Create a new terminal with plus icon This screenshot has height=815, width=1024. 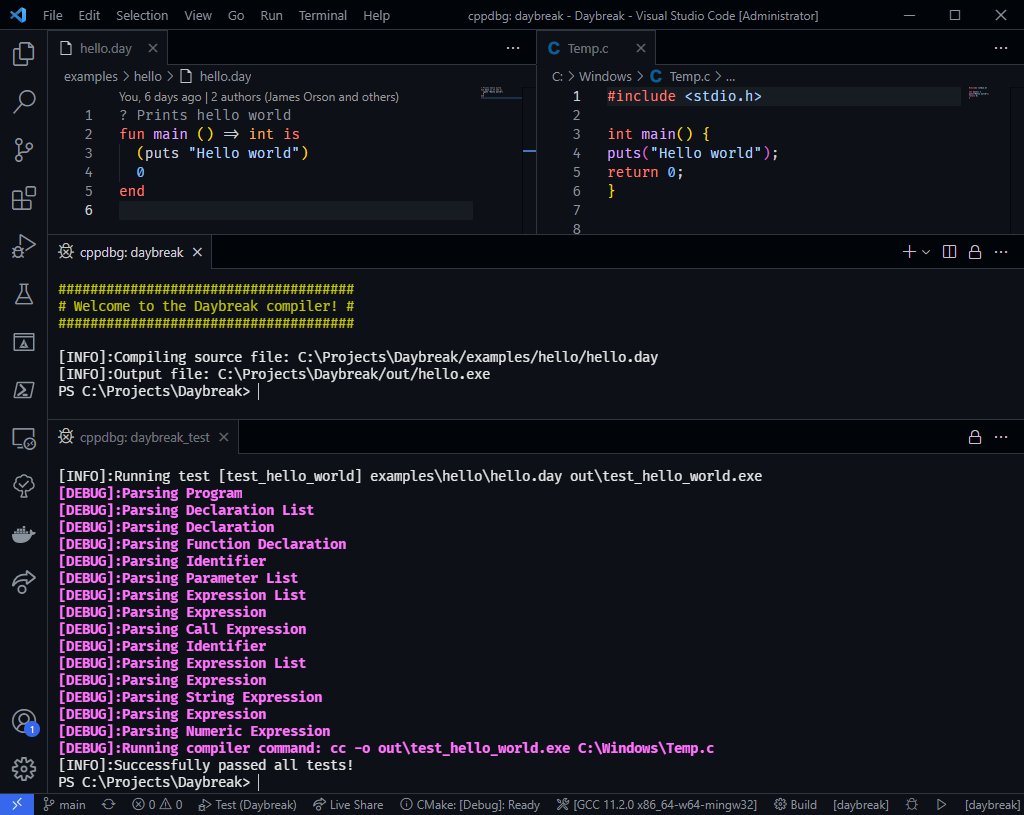(908, 252)
